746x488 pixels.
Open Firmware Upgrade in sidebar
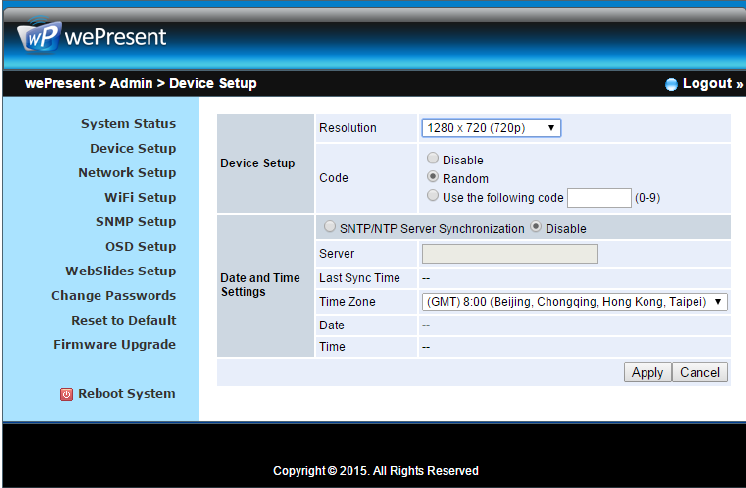point(115,344)
